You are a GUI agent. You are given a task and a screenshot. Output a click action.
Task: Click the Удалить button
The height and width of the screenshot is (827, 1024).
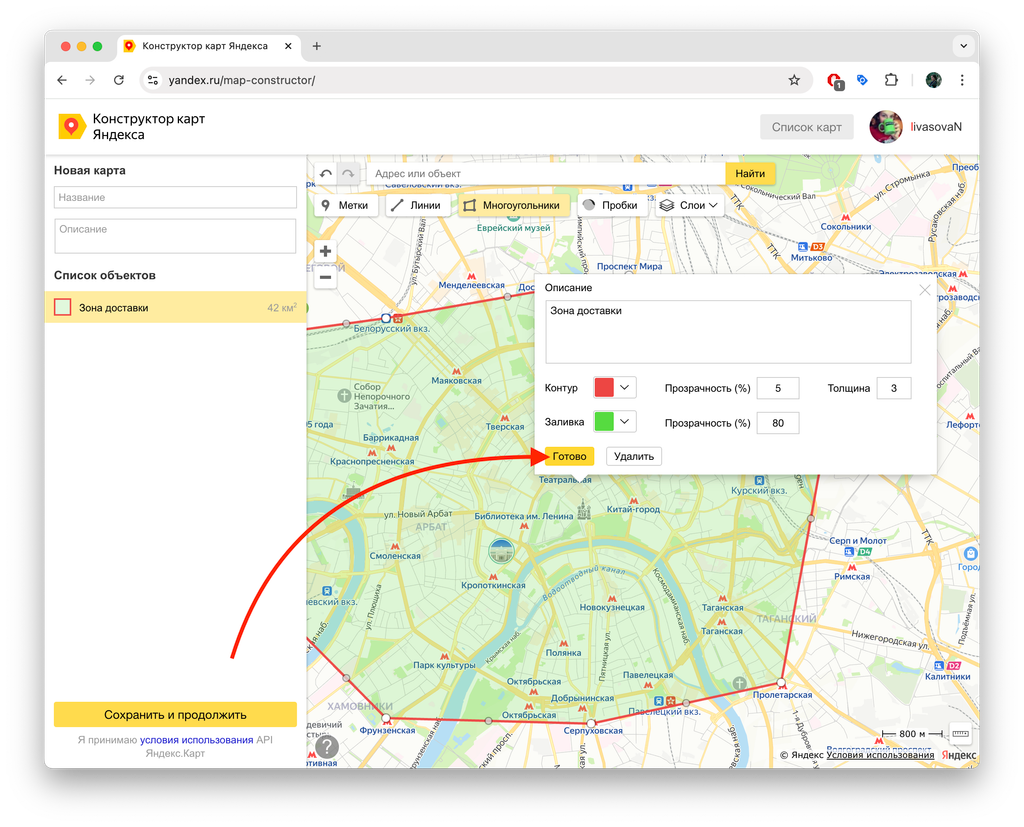click(633, 457)
